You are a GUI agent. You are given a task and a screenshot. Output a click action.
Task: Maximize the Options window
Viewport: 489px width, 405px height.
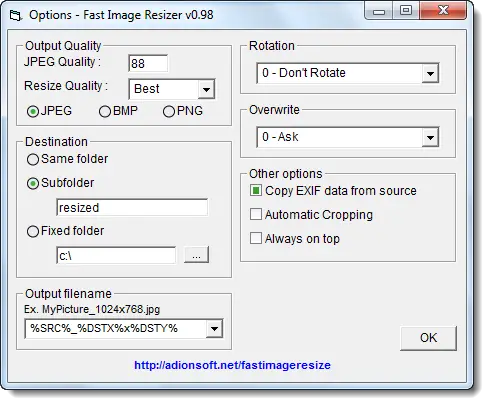(x=406, y=11)
